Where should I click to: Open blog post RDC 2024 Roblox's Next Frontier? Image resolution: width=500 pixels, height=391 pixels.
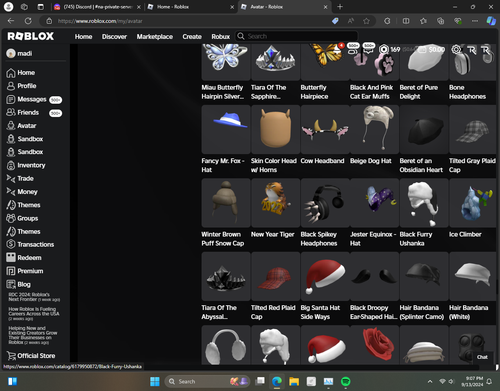pyautogui.click(x=34, y=297)
